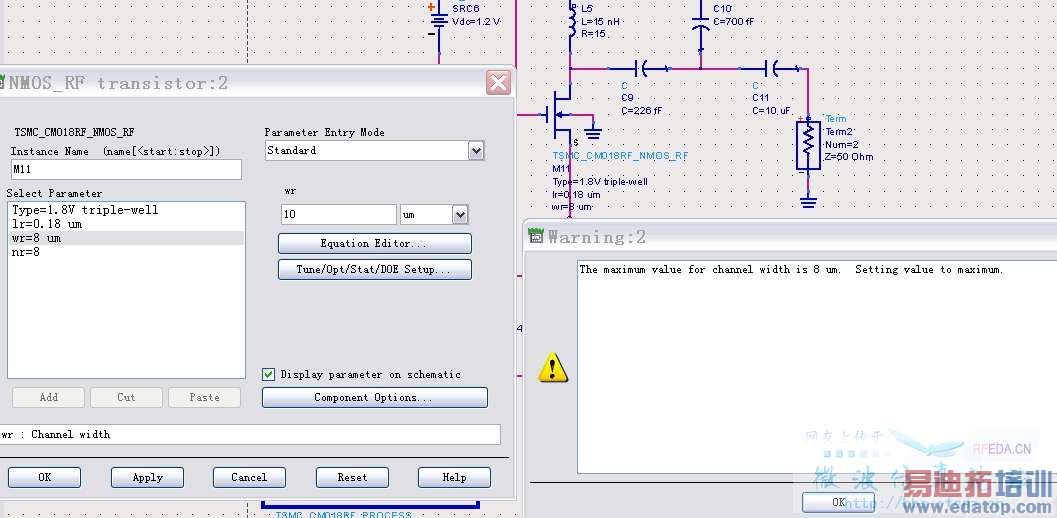Select parameter wr=8 um in list

click(126, 238)
